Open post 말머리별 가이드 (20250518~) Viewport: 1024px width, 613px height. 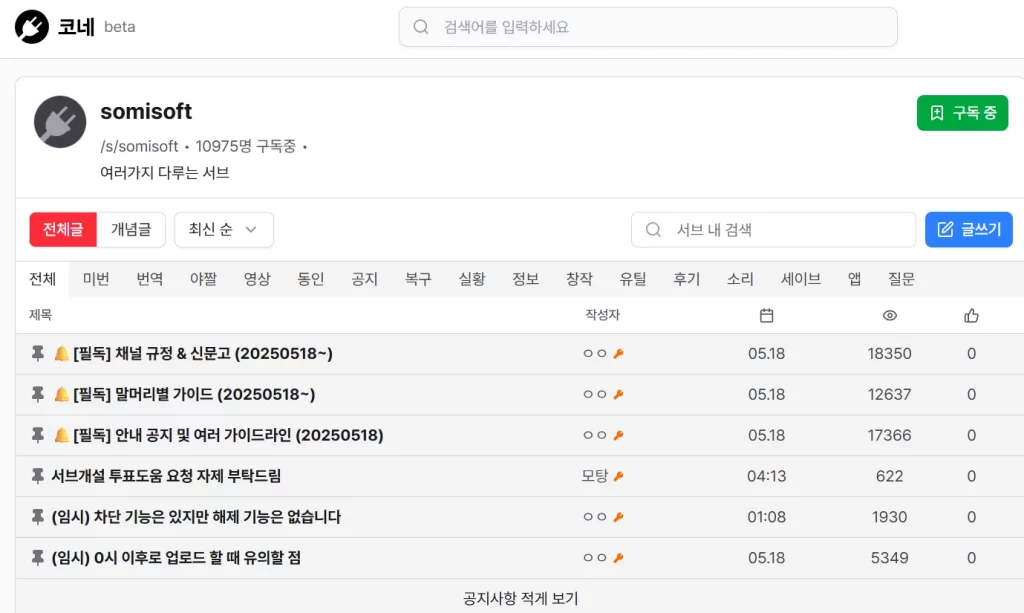[x=194, y=394]
